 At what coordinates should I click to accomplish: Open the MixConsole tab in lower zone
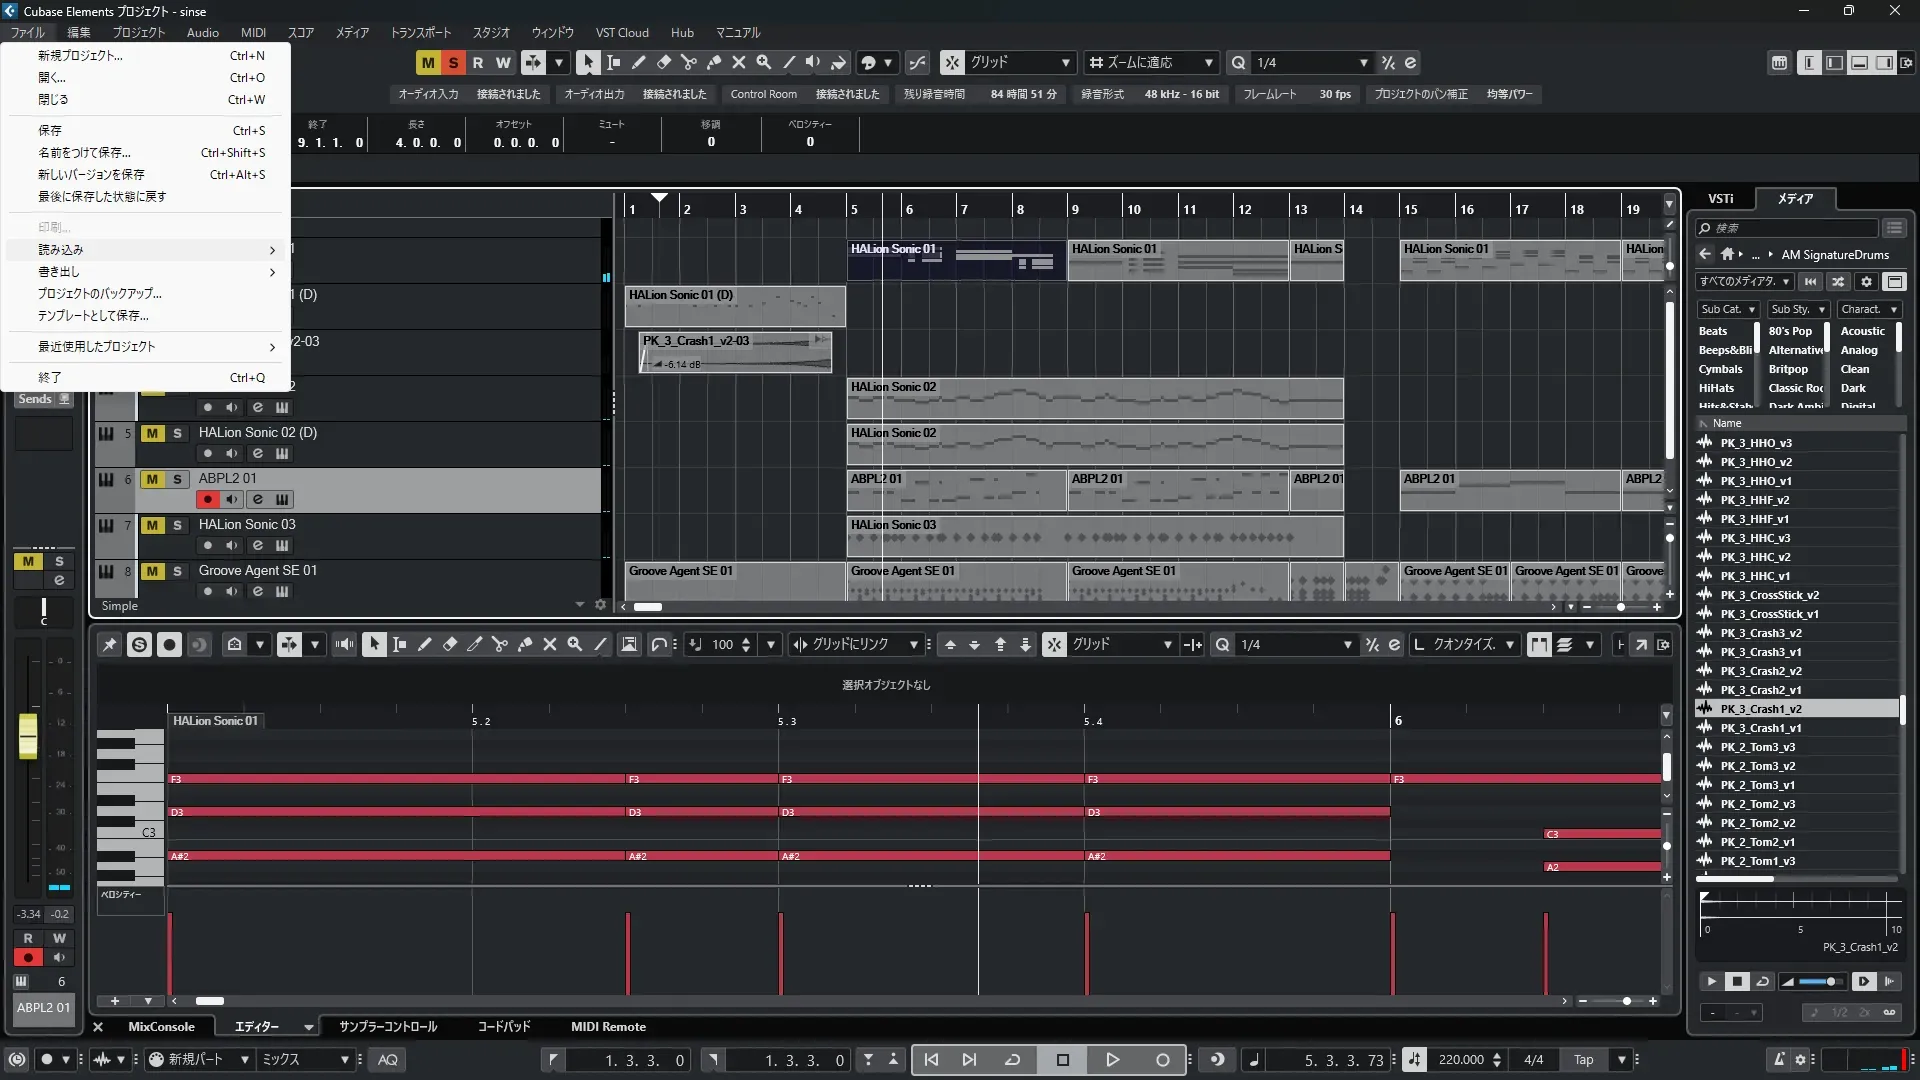(x=161, y=1027)
